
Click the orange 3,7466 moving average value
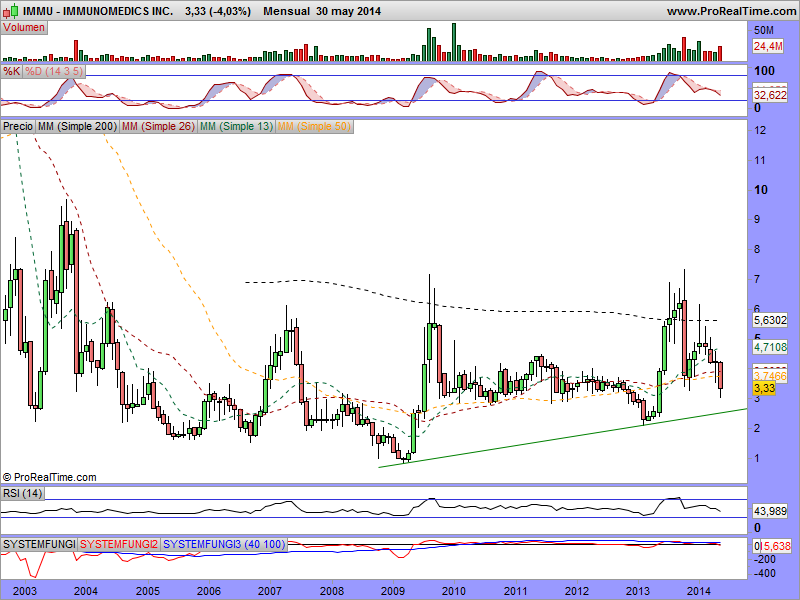click(x=770, y=376)
